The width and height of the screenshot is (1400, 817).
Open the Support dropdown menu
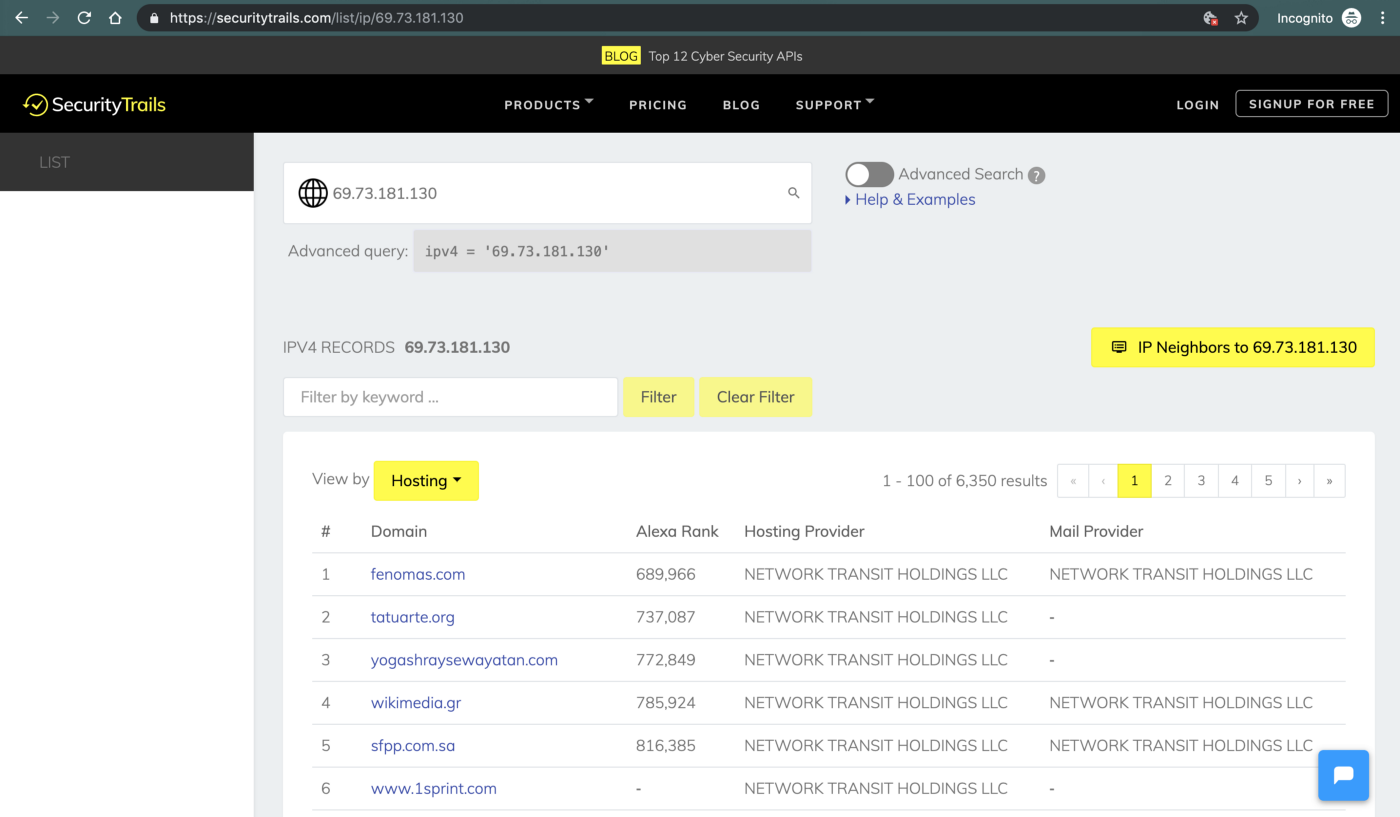tap(835, 104)
